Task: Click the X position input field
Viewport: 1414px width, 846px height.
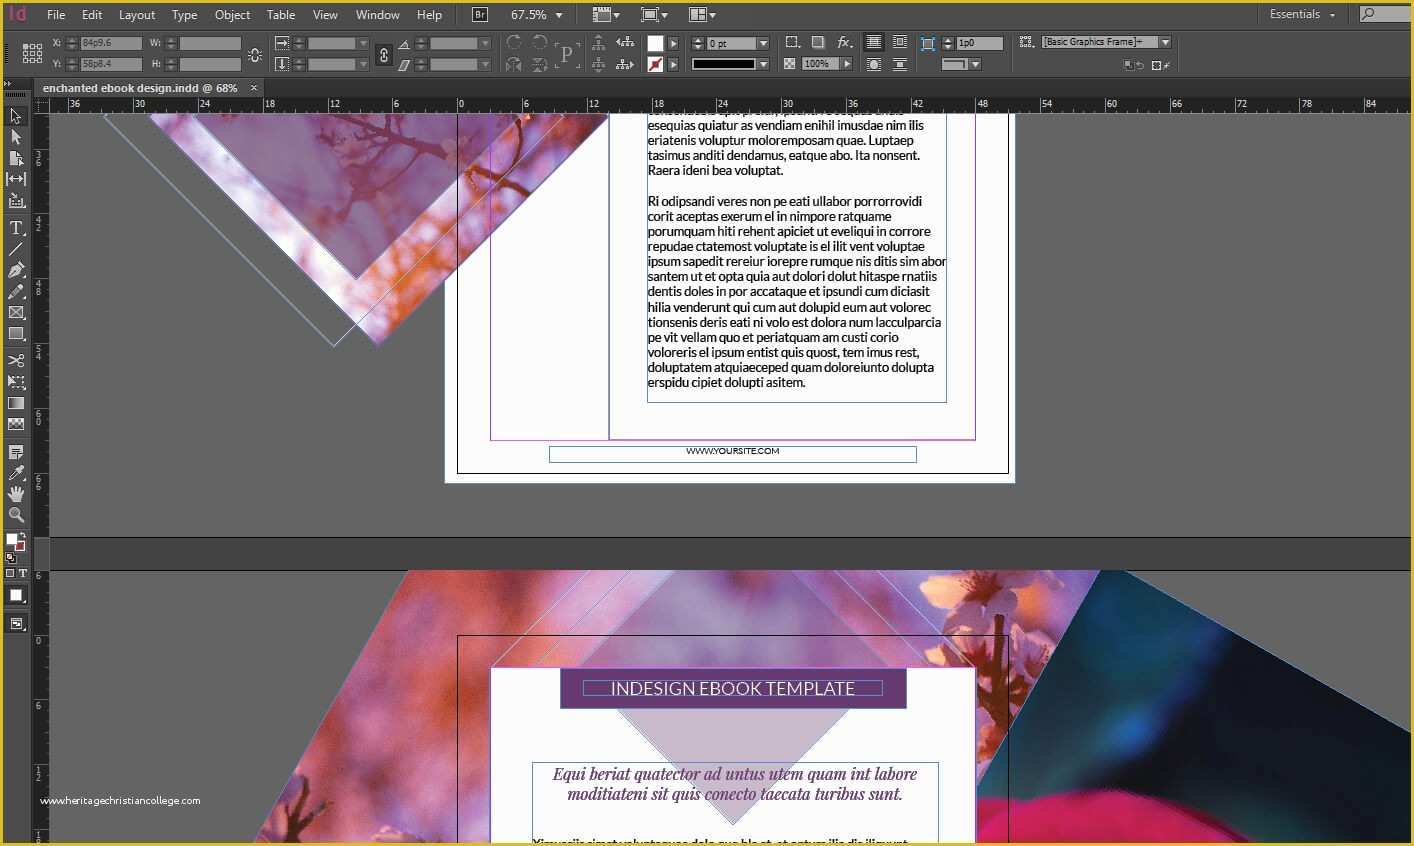Action: [111, 43]
